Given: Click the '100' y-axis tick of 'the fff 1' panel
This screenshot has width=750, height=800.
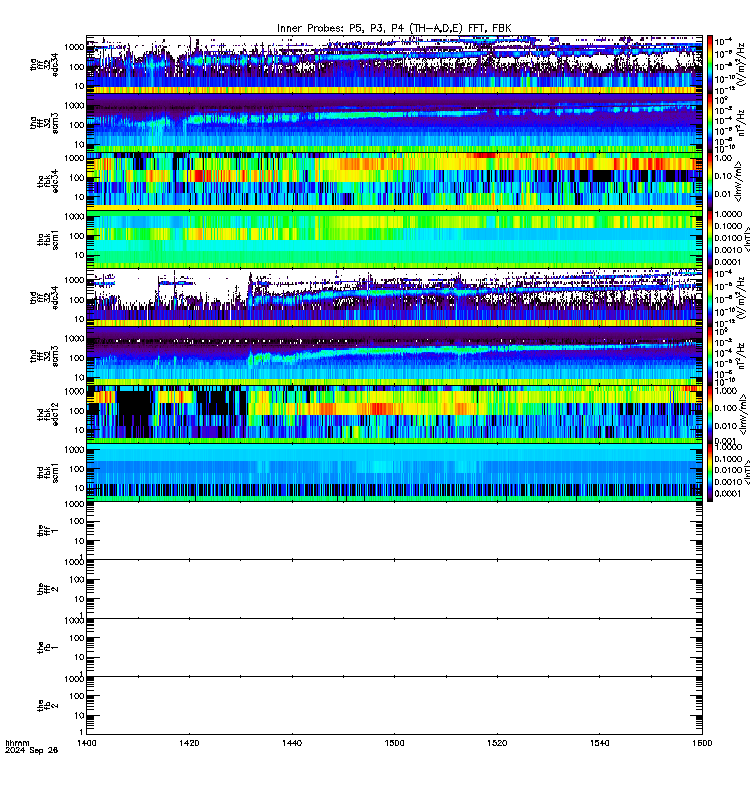Looking at the screenshot, I should tap(78, 521).
